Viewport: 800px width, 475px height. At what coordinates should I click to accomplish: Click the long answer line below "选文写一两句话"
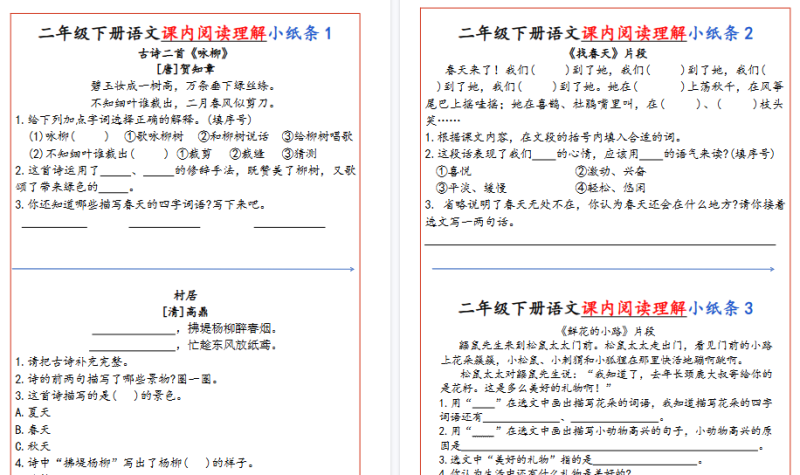pos(600,245)
